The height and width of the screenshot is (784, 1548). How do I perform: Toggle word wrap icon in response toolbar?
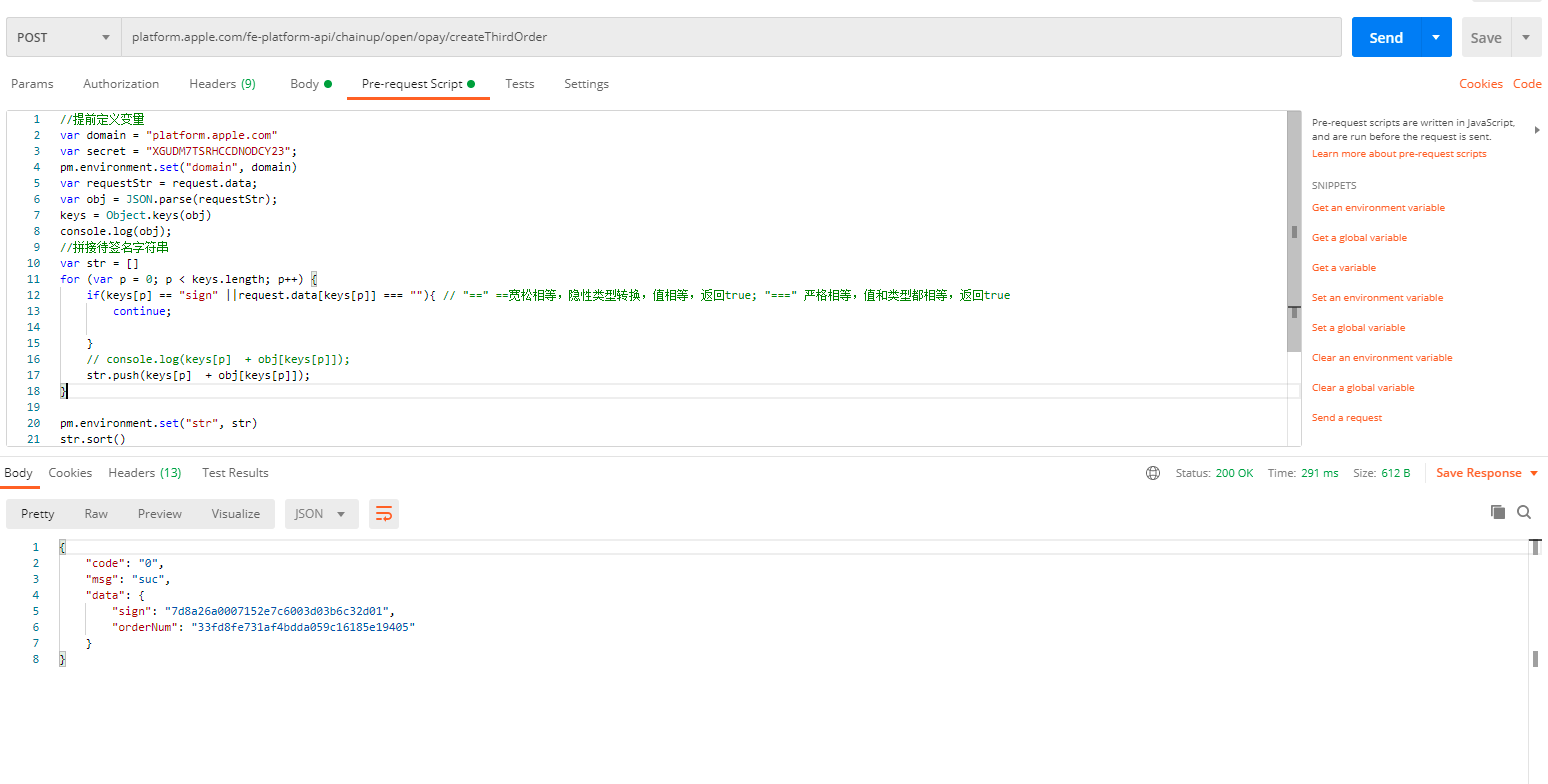(384, 514)
